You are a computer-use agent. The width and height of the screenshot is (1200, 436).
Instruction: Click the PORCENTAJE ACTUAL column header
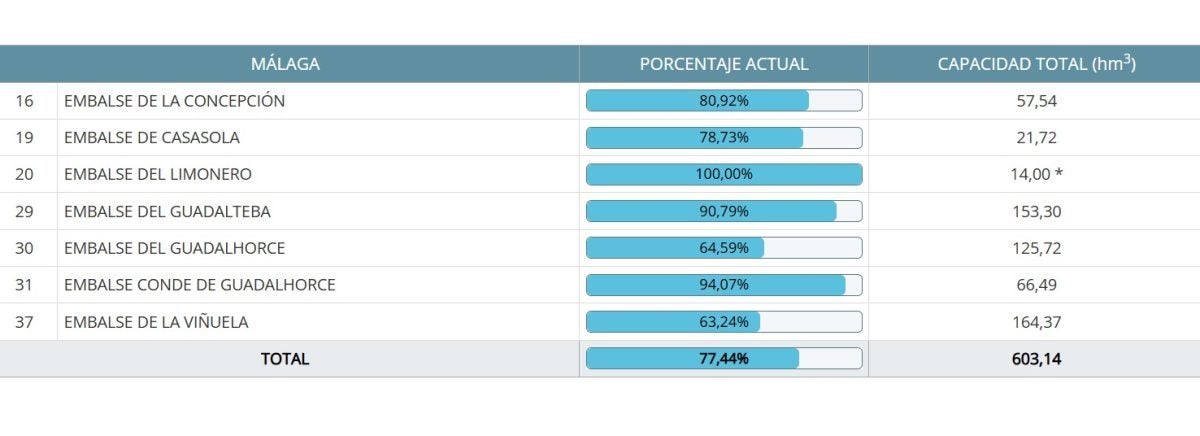[x=724, y=64]
